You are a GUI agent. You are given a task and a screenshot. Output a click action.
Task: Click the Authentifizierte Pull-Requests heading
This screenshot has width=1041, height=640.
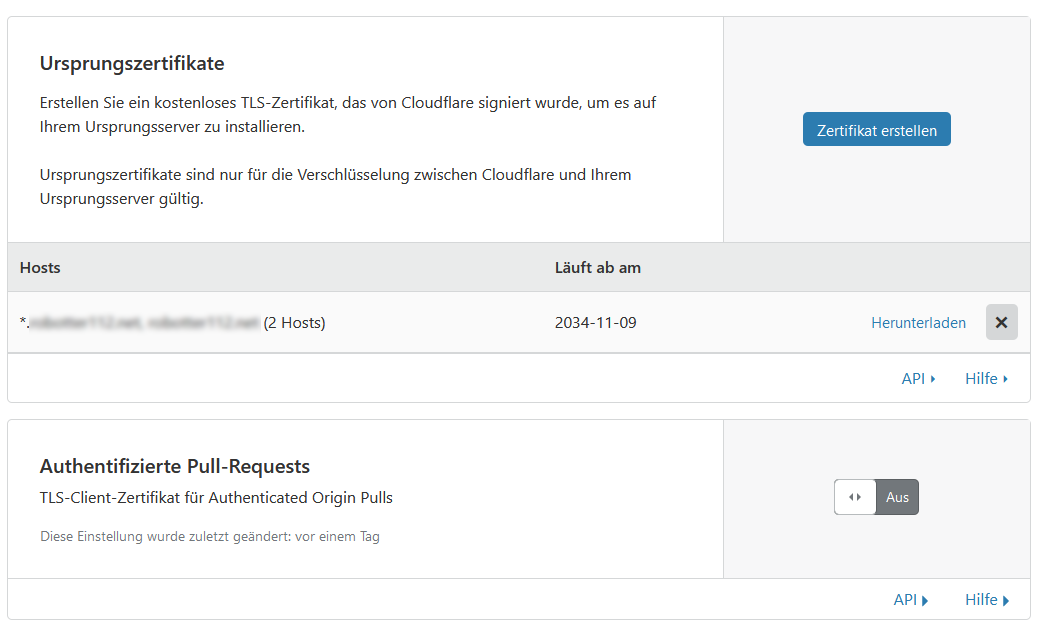[175, 466]
